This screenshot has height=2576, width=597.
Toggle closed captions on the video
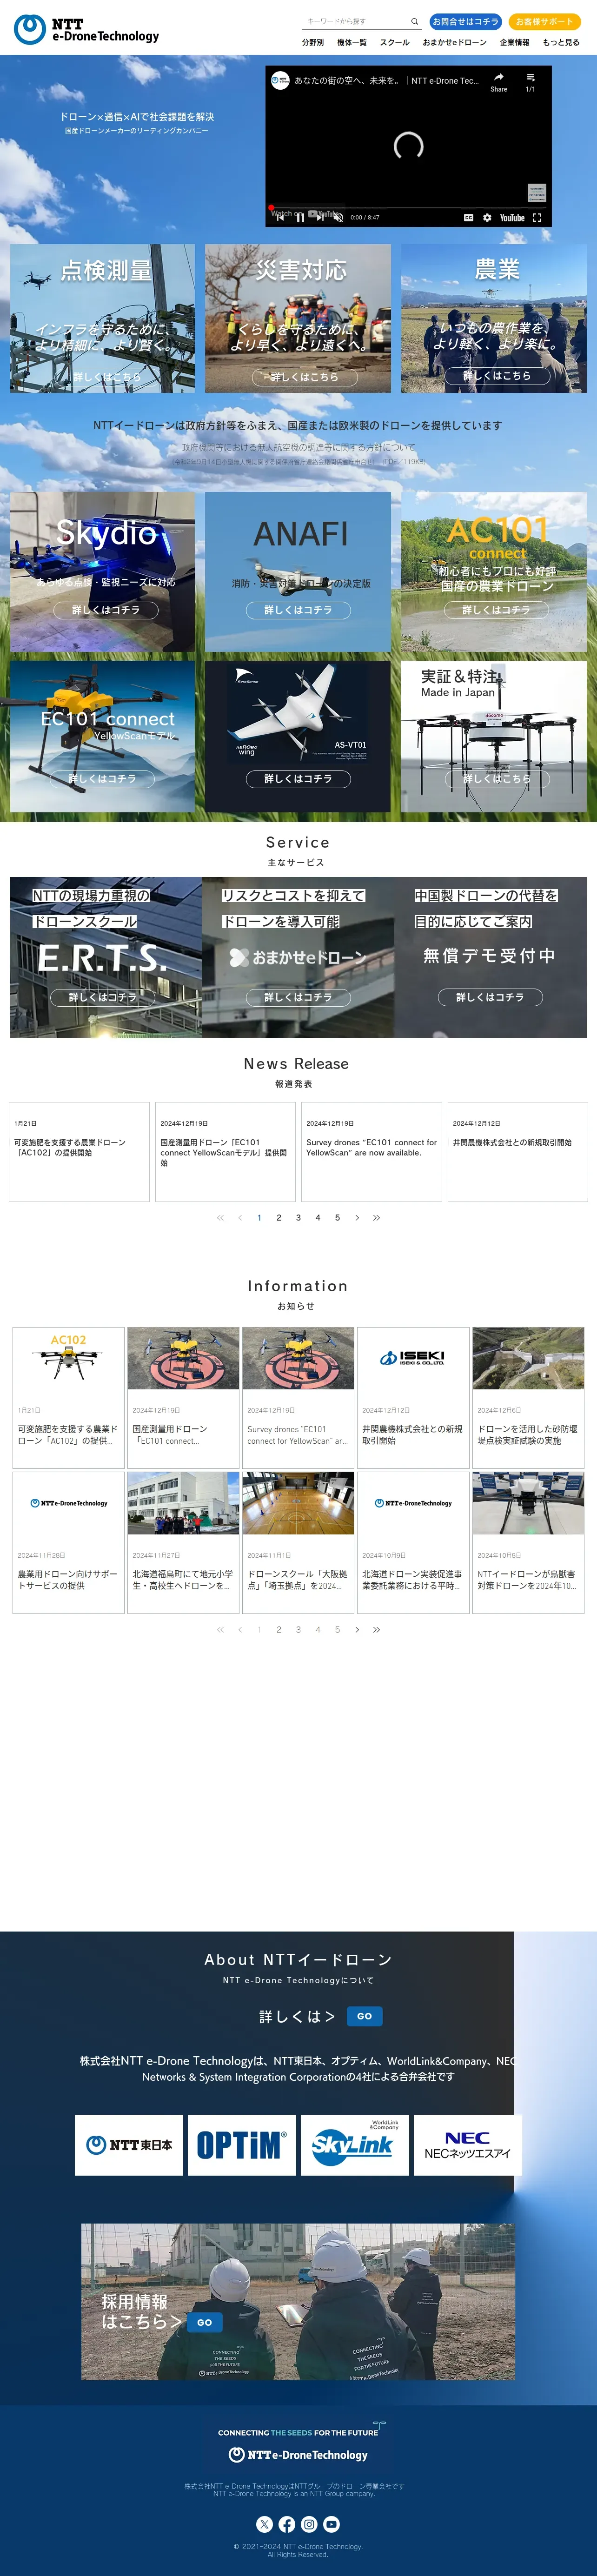click(468, 217)
